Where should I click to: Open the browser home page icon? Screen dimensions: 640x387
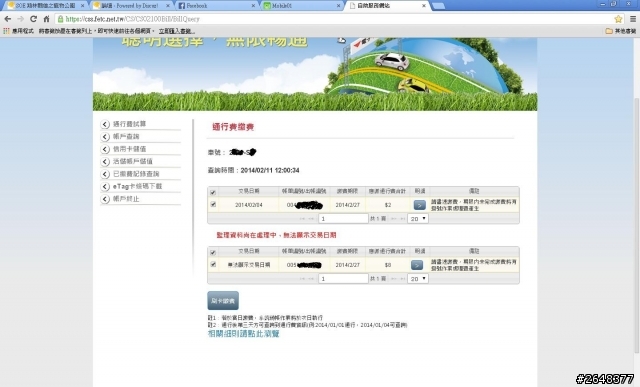(47, 19)
